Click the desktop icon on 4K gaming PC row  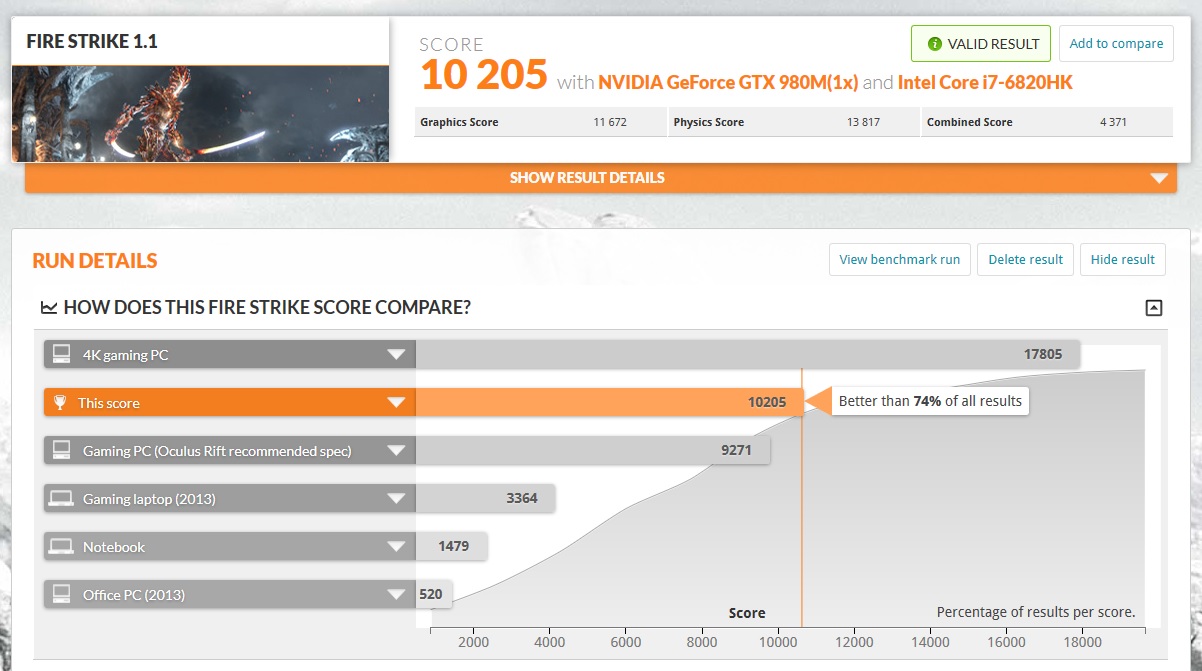click(x=62, y=354)
